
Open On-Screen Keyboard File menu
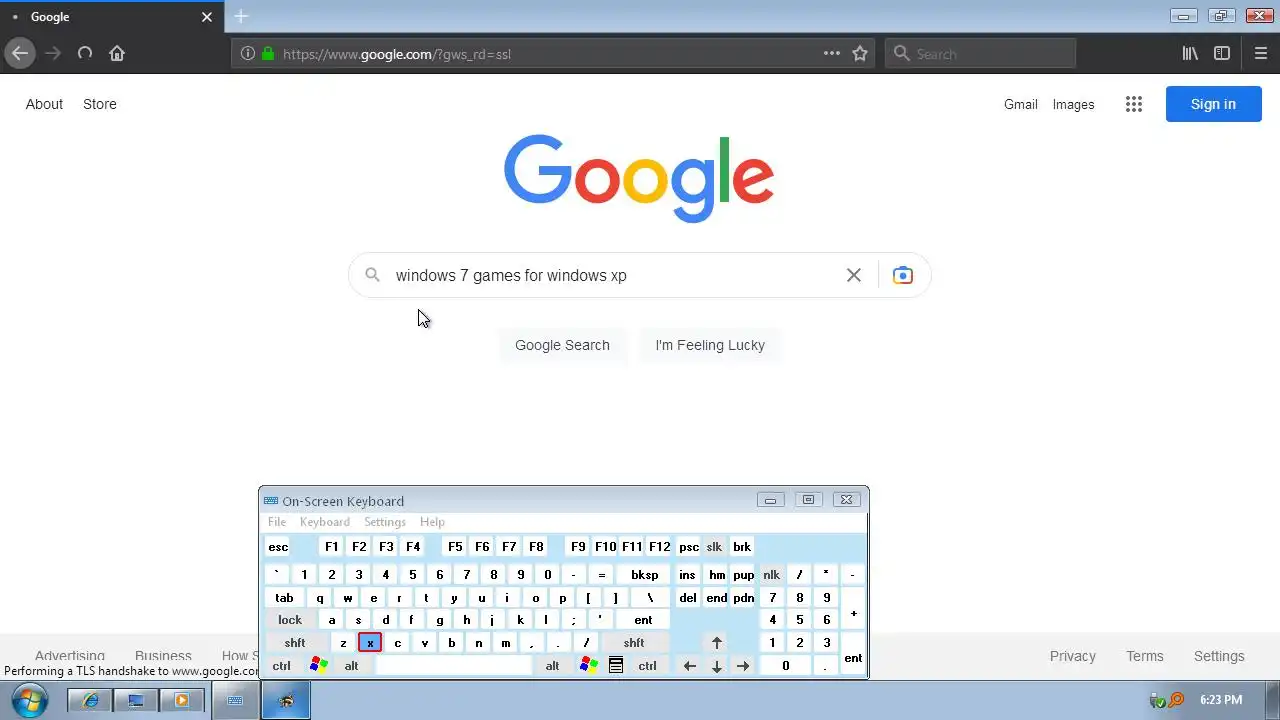click(x=277, y=522)
